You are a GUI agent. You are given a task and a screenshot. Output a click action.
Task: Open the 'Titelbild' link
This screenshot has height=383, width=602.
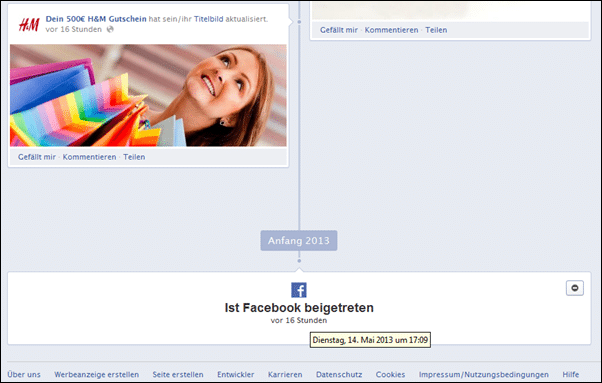click(x=208, y=19)
